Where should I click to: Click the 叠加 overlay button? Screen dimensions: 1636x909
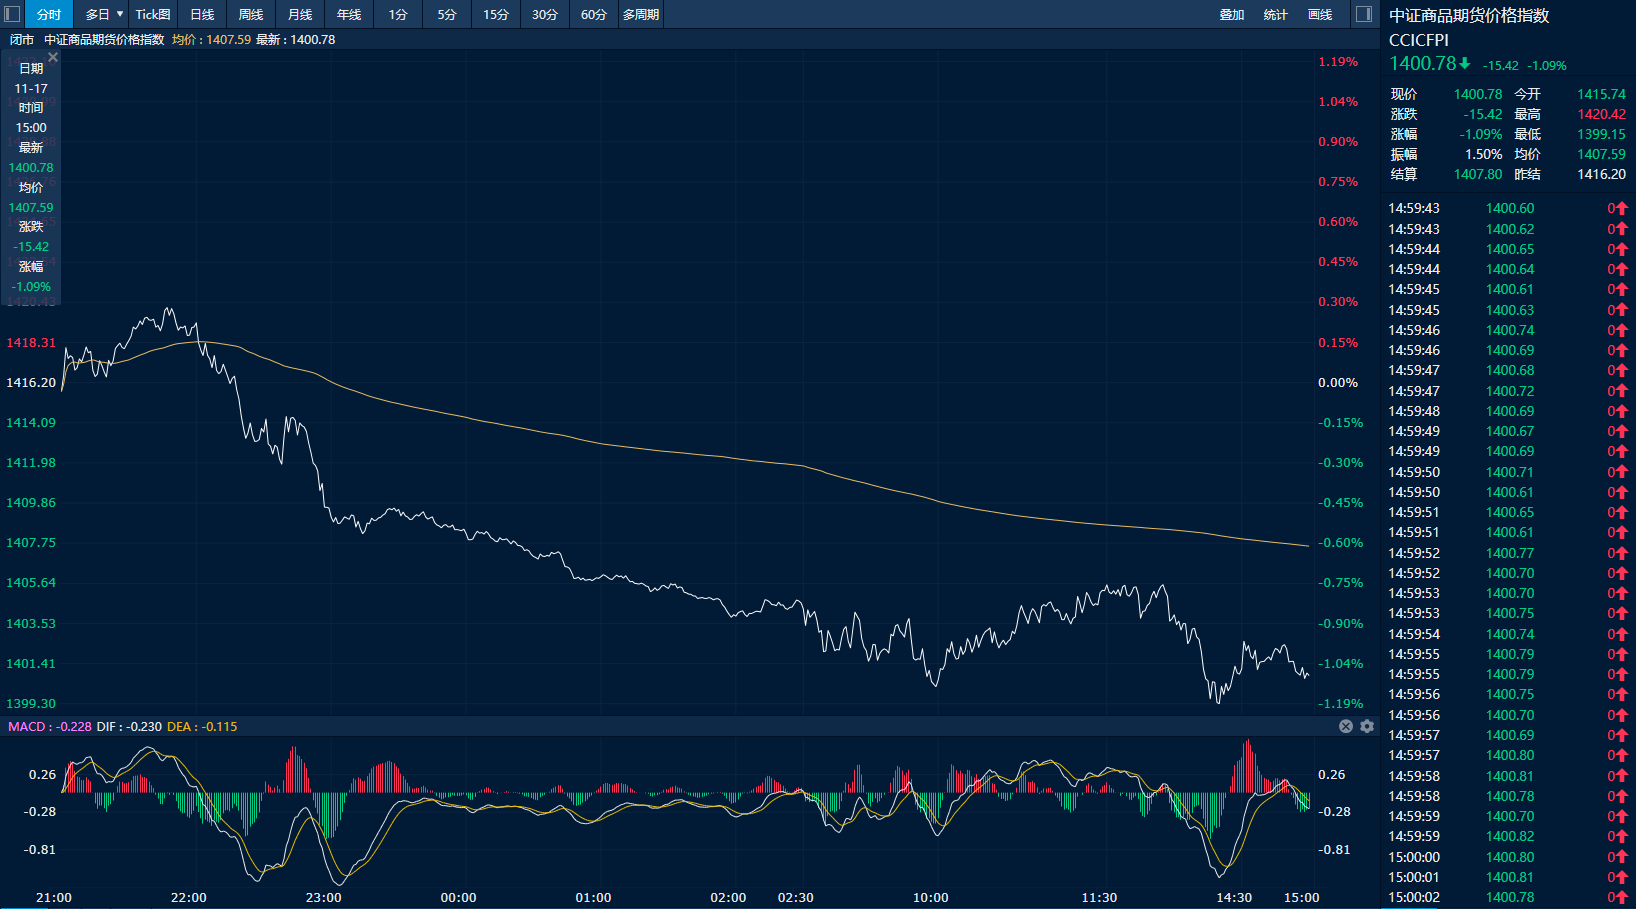1232,14
